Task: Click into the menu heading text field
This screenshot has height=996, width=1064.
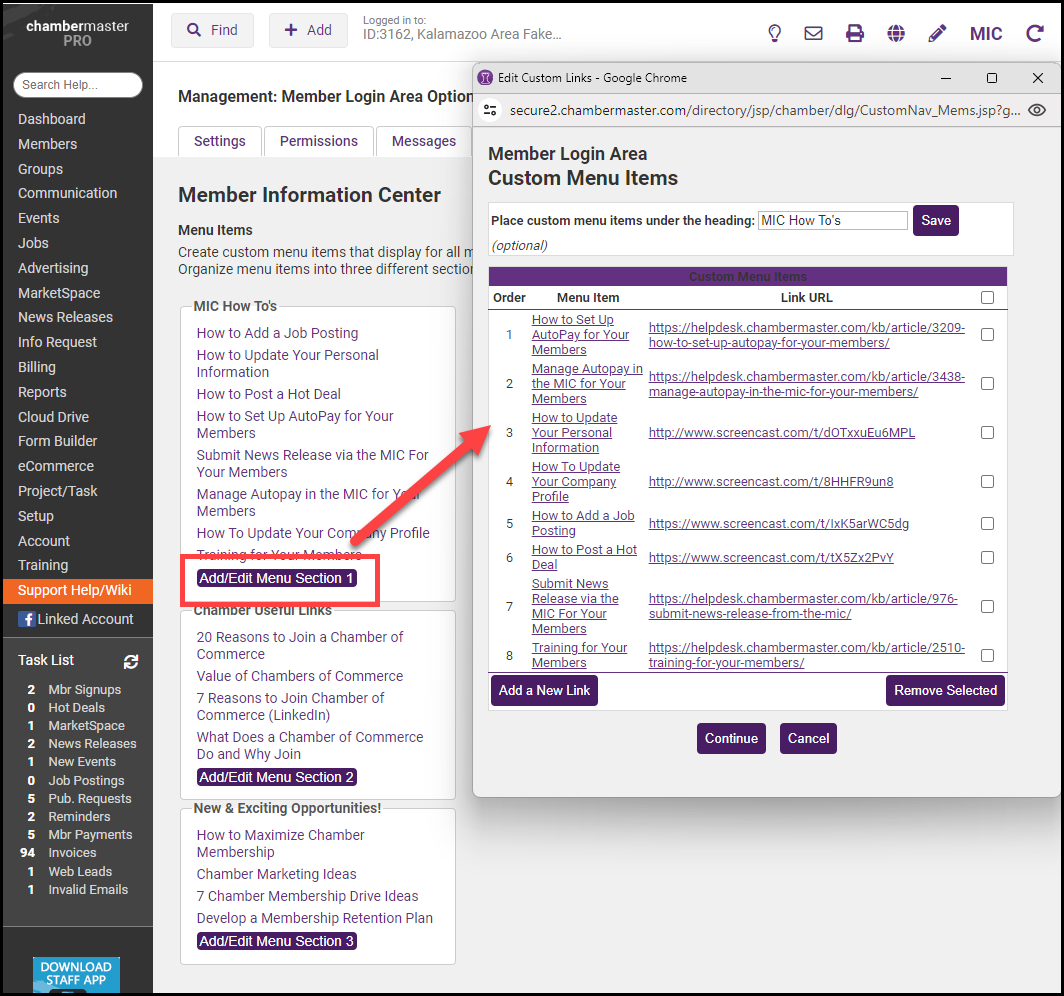Action: coord(832,220)
